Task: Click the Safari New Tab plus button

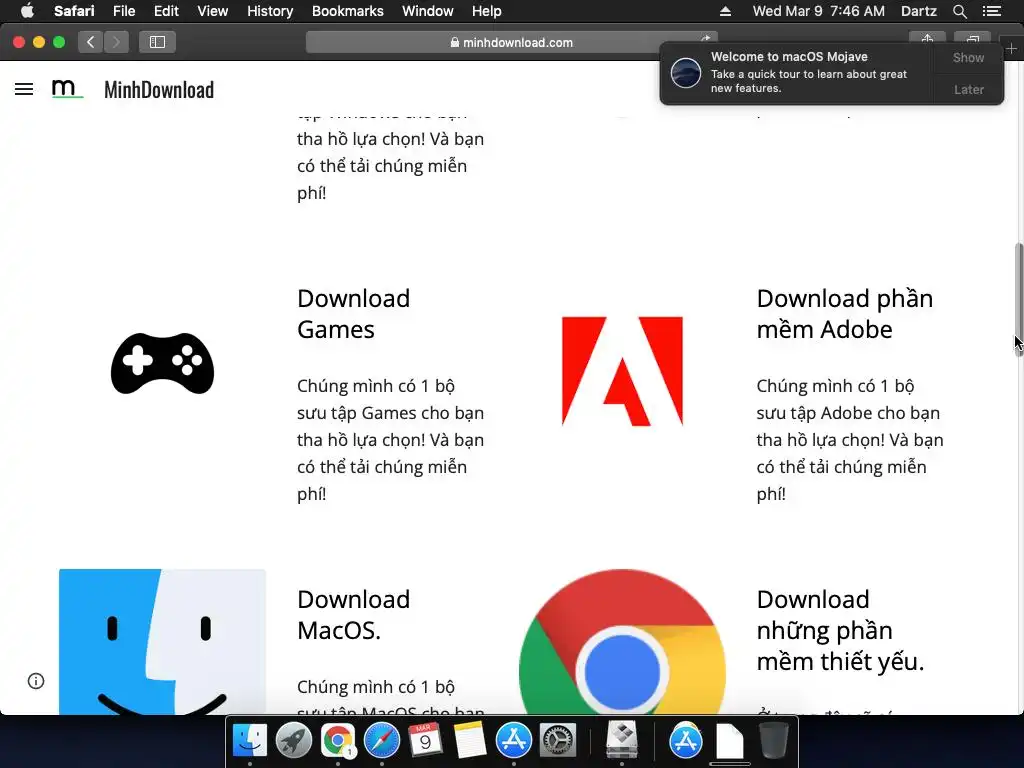Action: pos(1011,49)
